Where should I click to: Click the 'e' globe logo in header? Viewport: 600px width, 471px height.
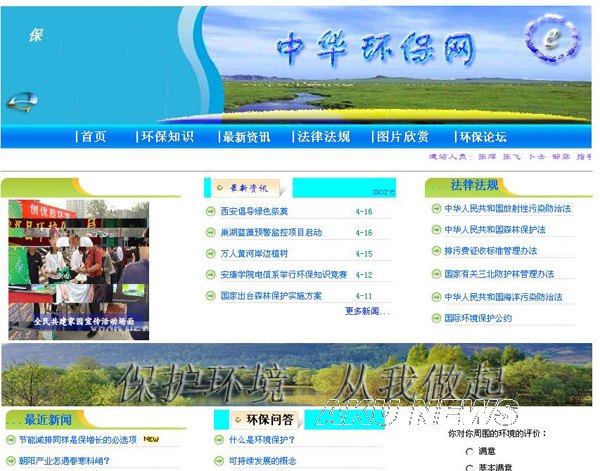[552, 40]
